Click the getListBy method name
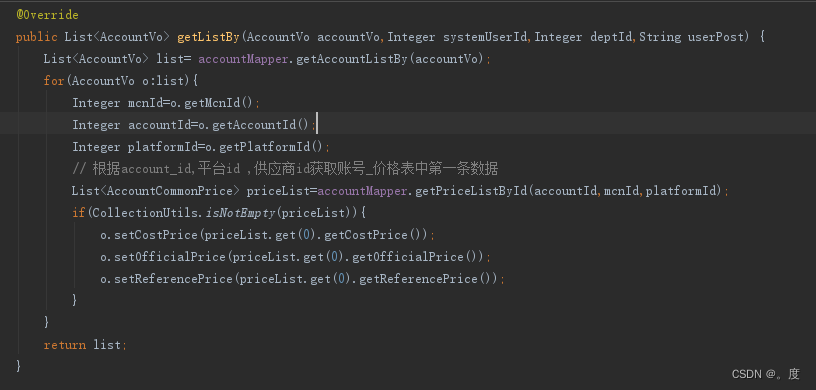Viewport: 816px width, 390px height. point(208,37)
